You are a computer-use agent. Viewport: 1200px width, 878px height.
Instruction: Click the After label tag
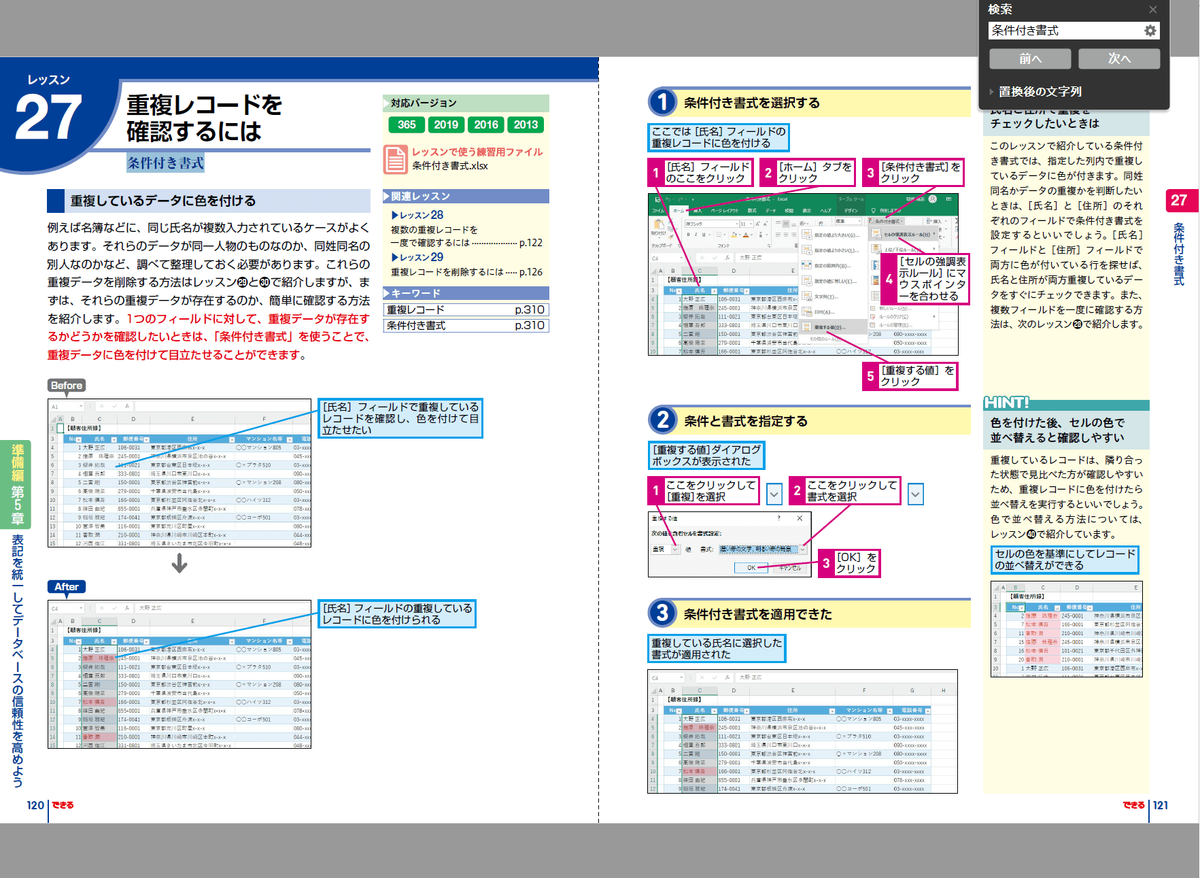67,587
